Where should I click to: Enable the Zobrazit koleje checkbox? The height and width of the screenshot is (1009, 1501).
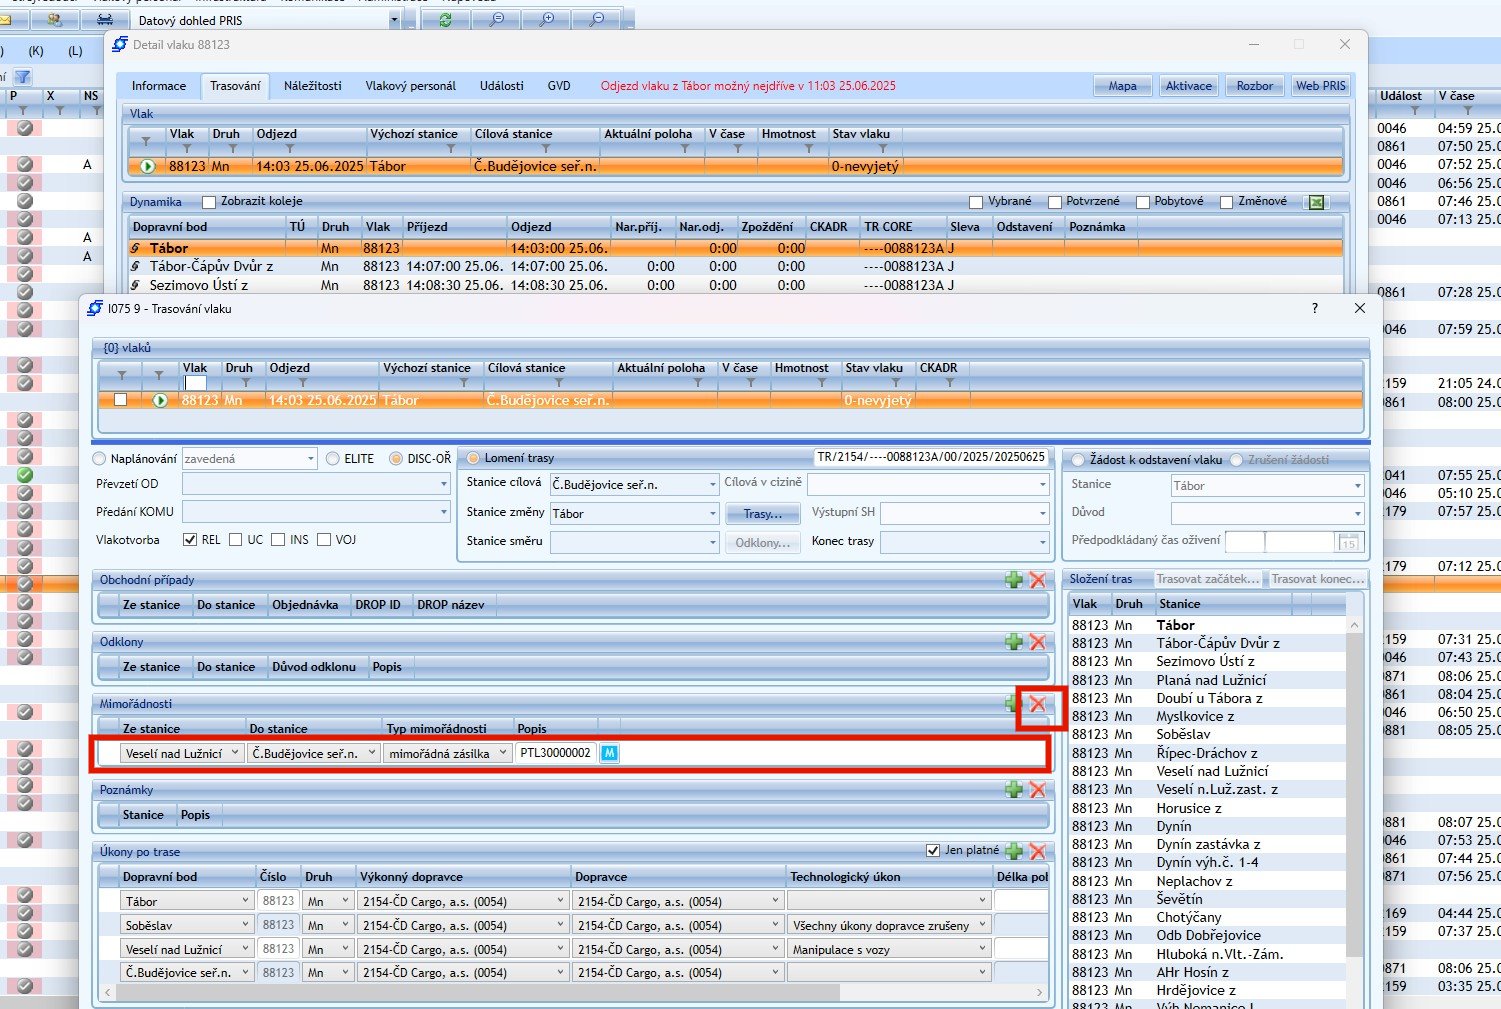(x=209, y=202)
